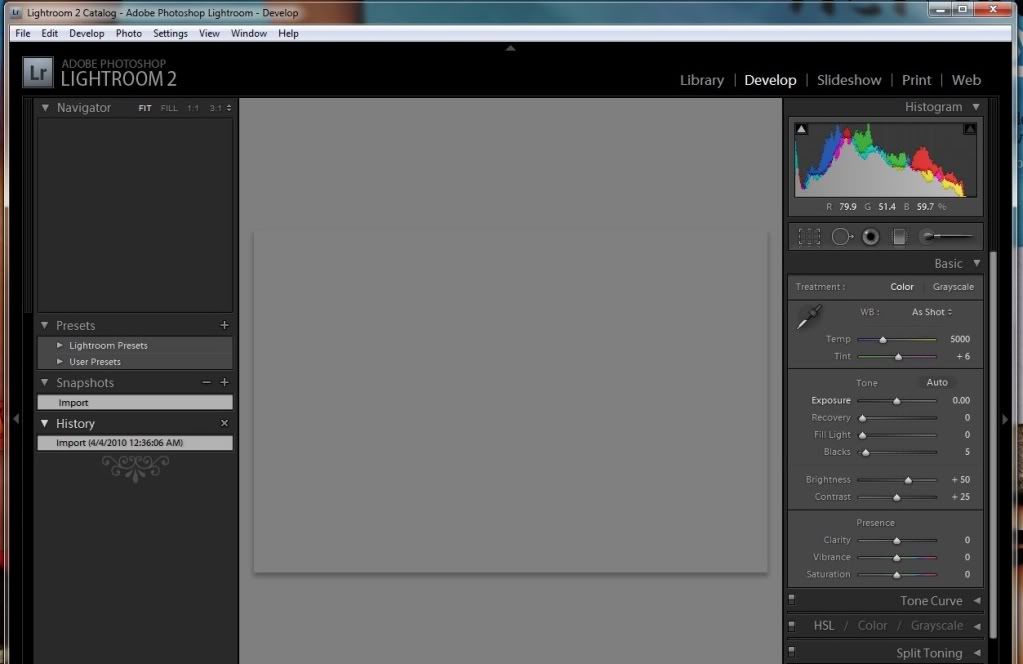1023x664 pixels.
Task: Hide the top panel with the arrow
Action: point(511,48)
